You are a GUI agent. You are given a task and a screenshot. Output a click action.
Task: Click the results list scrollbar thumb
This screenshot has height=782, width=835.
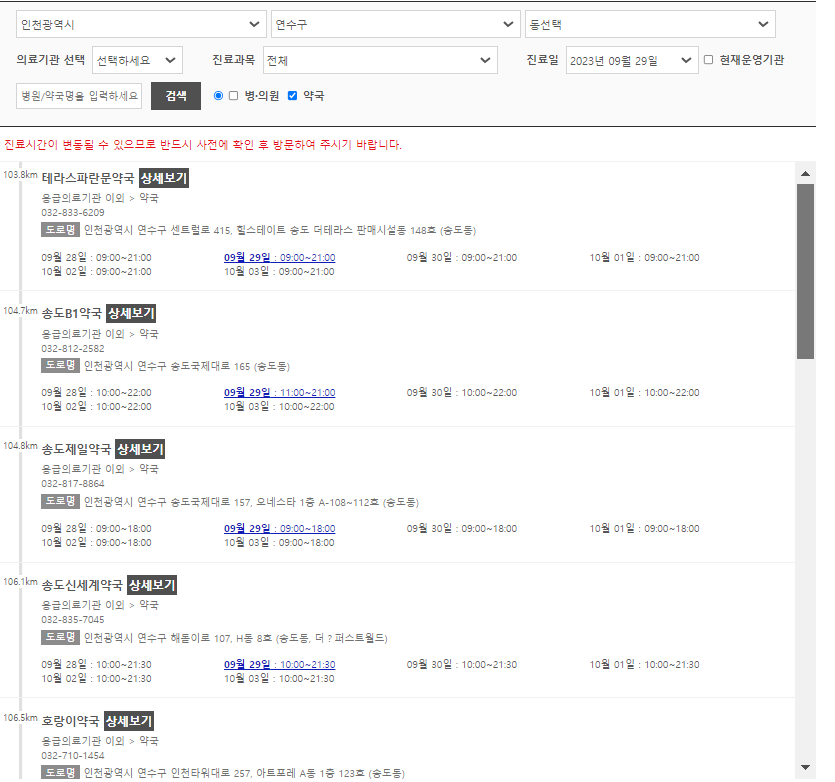(805, 272)
